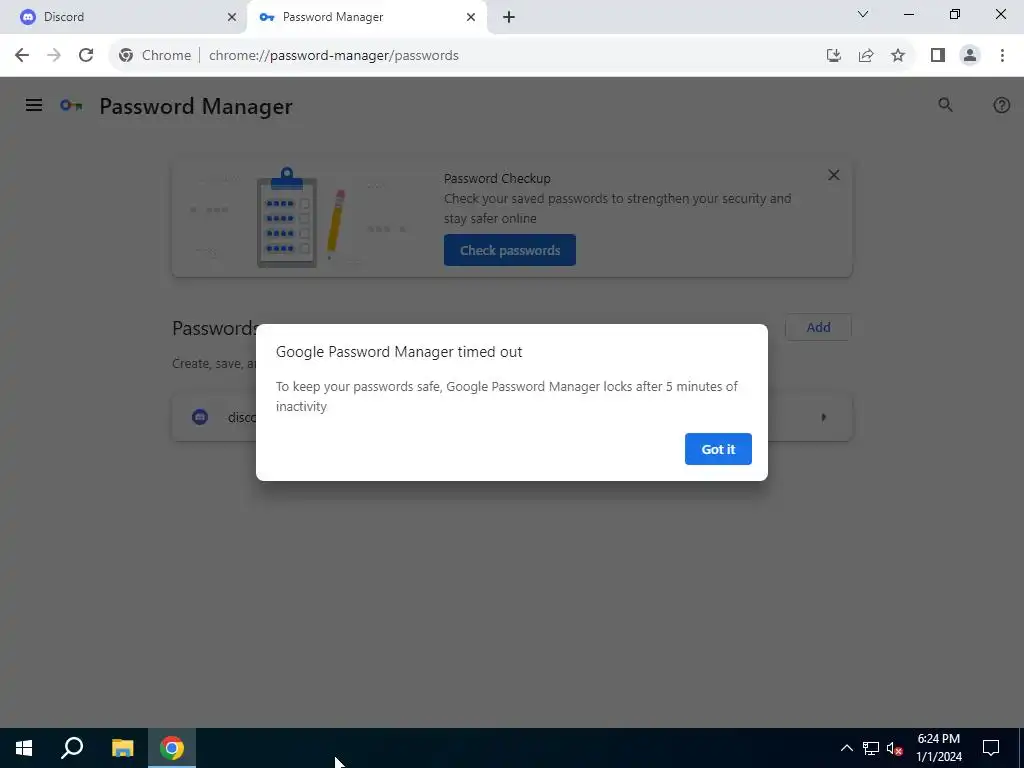Click the Add password button

pos(818,327)
